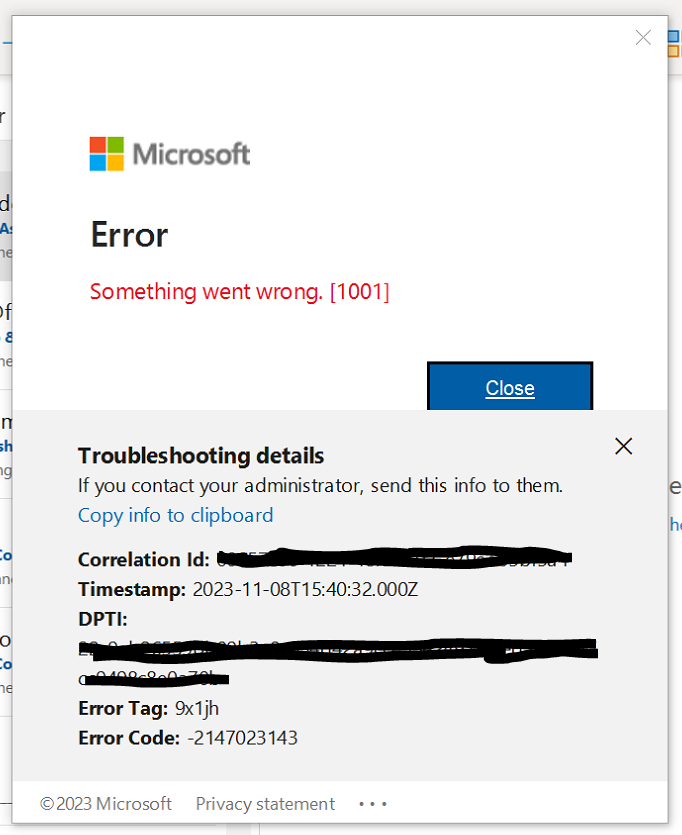Click the Something went wrong error message

(x=239, y=291)
